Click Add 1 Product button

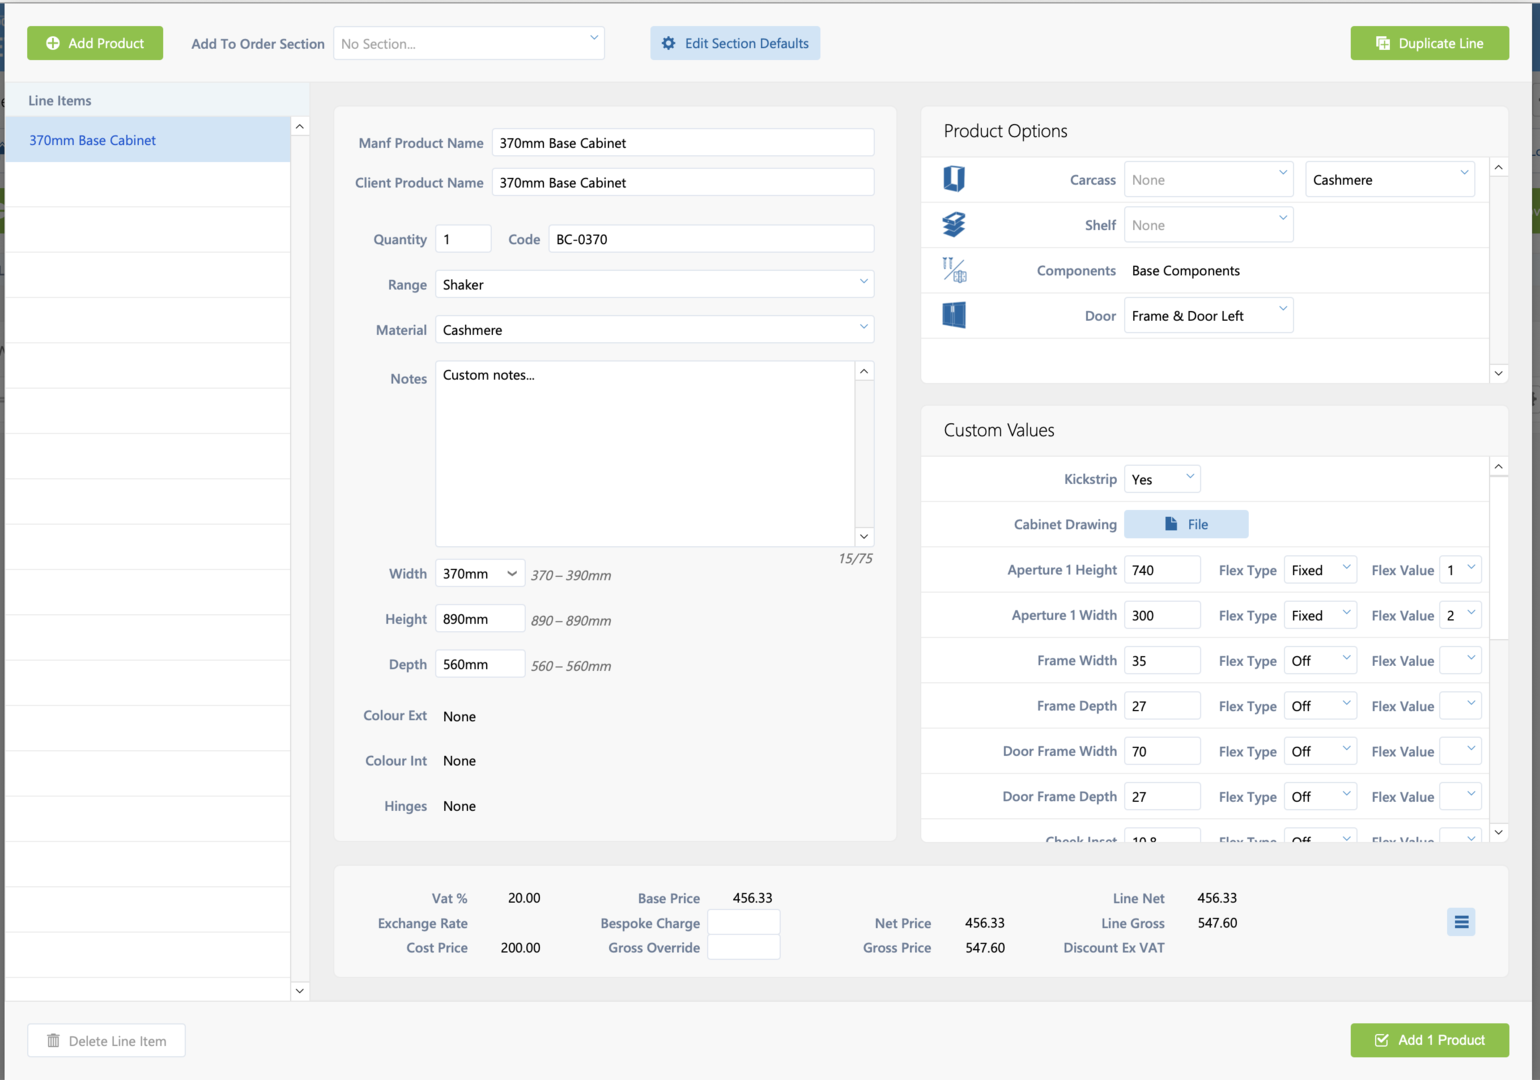pos(1429,1040)
